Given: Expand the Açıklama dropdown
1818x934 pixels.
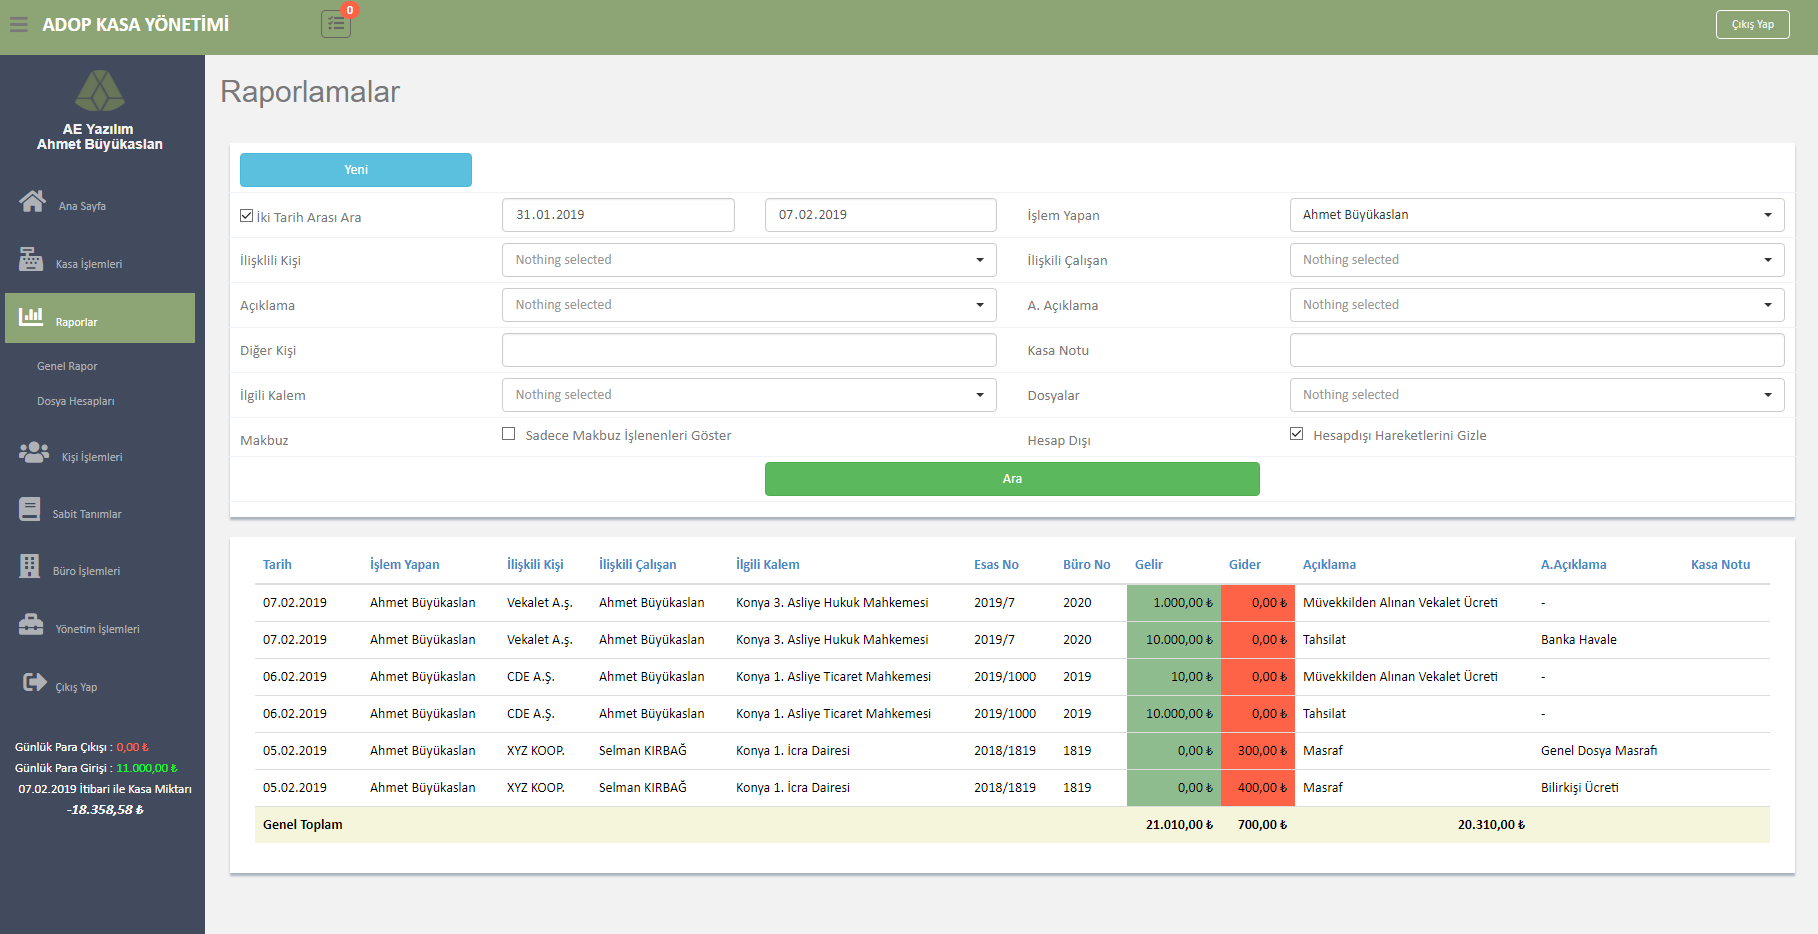Looking at the screenshot, I should coord(749,305).
